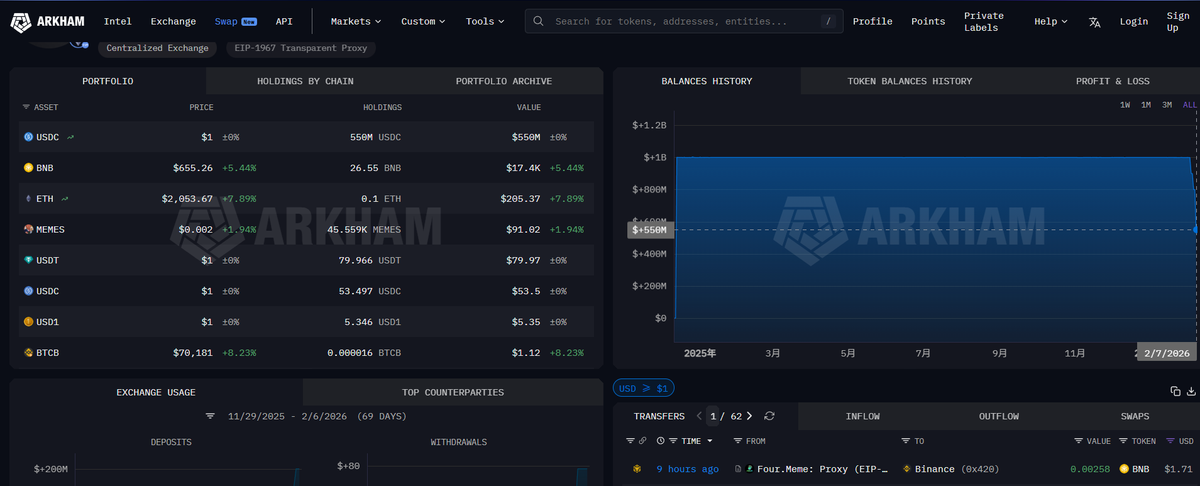Click the Arkham logo
This screenshot has height=486, width=1200.
tap(47, 21)
